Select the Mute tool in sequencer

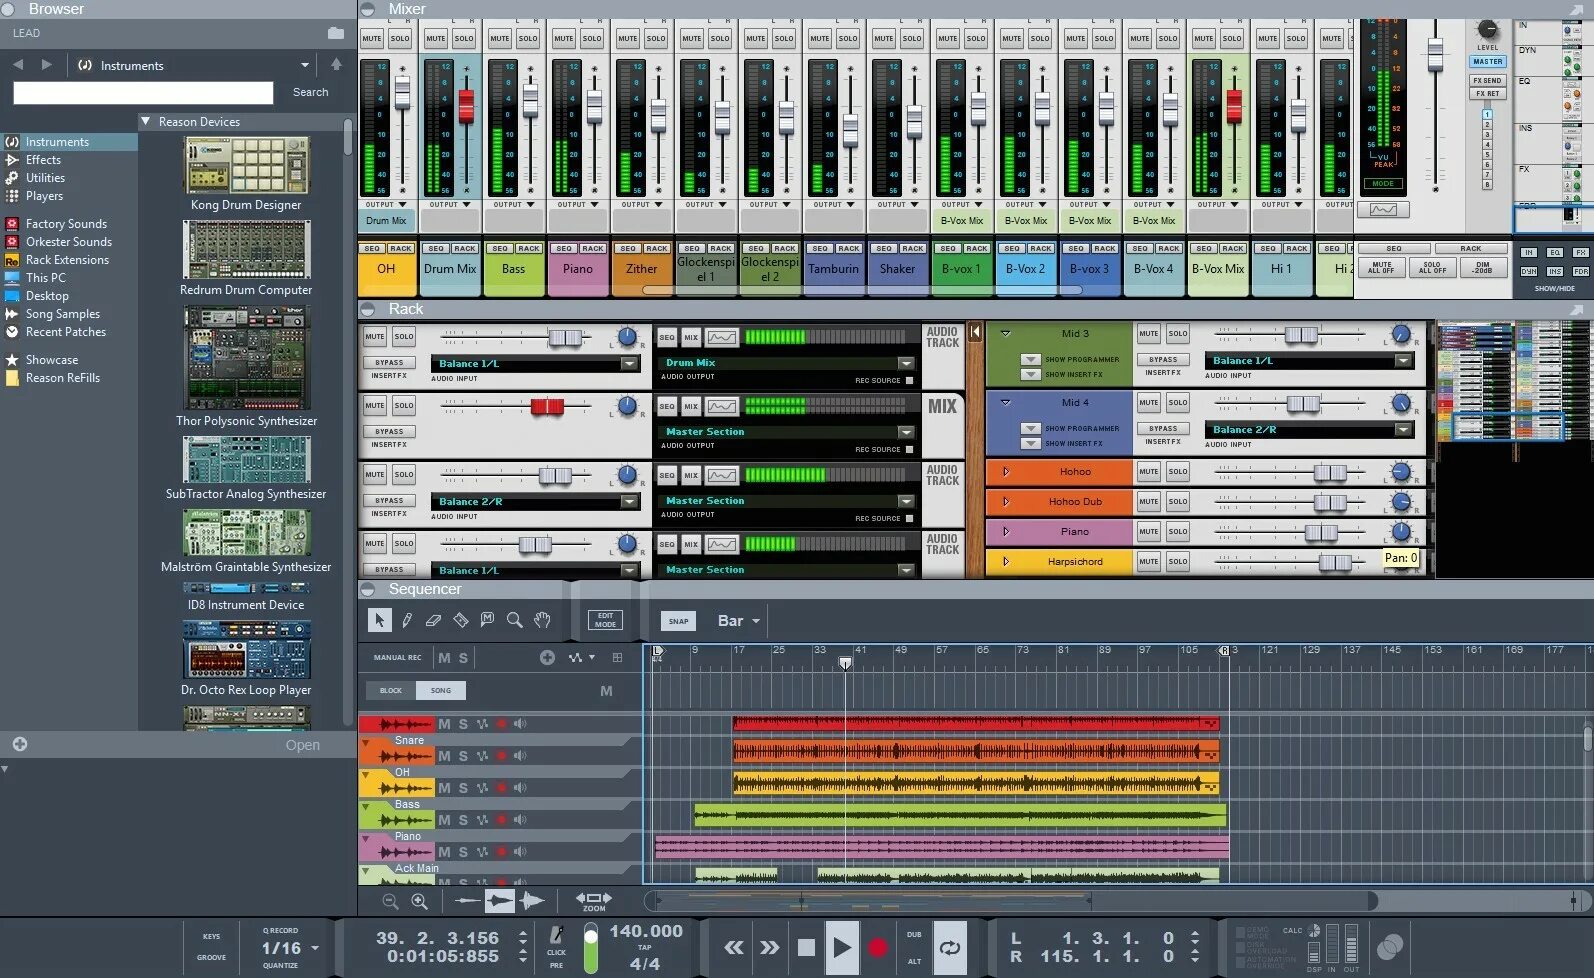(x=487, y=620)
